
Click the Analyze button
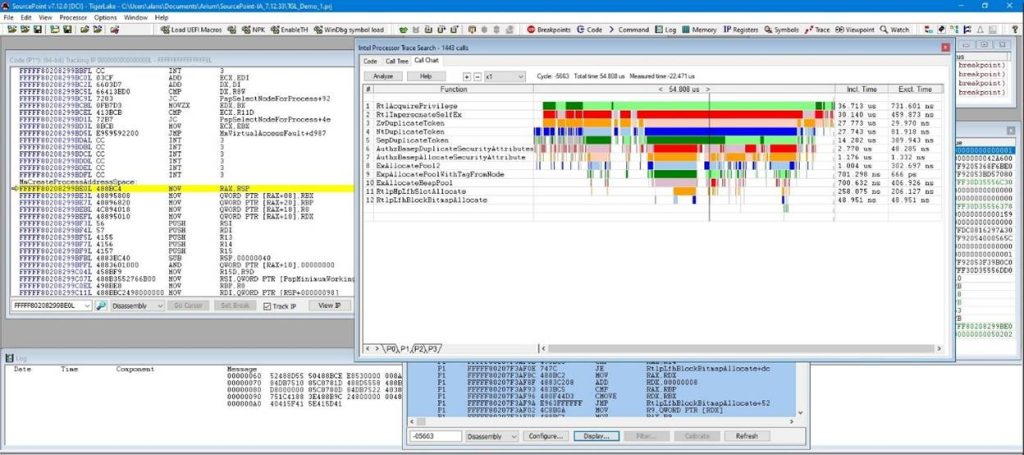(x=382, y=76)
